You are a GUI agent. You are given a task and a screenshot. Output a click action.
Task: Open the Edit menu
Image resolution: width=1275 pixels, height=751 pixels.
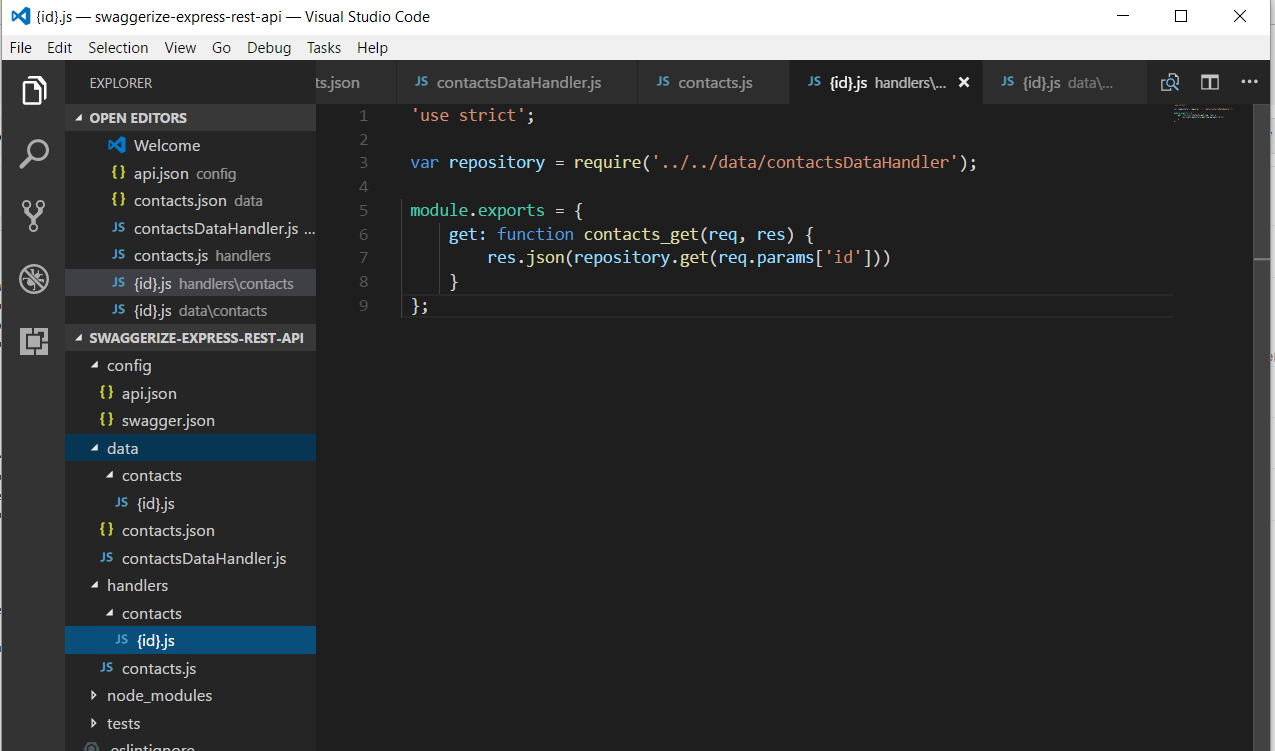[60, 47]
